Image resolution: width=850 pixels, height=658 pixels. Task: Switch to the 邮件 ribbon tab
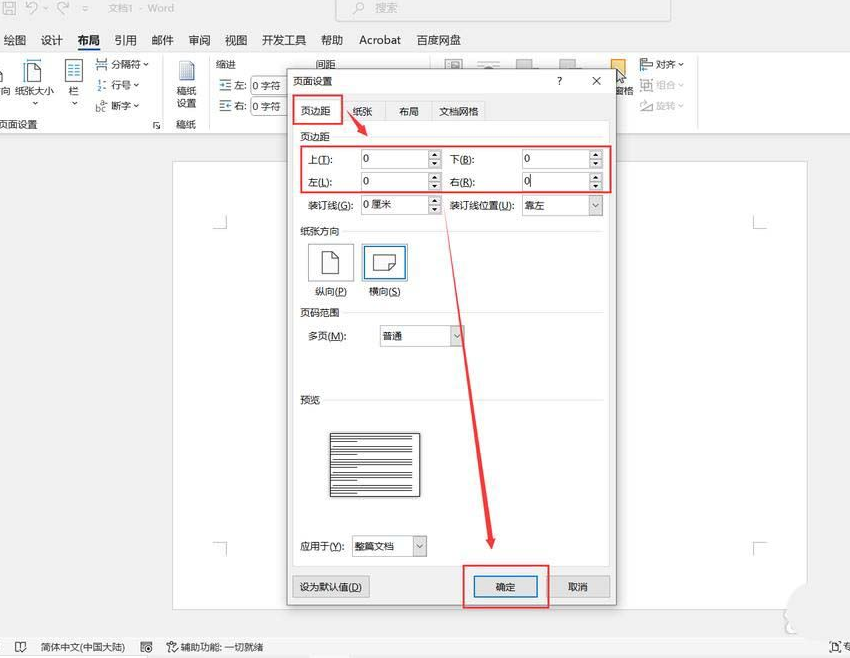point(162,40)
